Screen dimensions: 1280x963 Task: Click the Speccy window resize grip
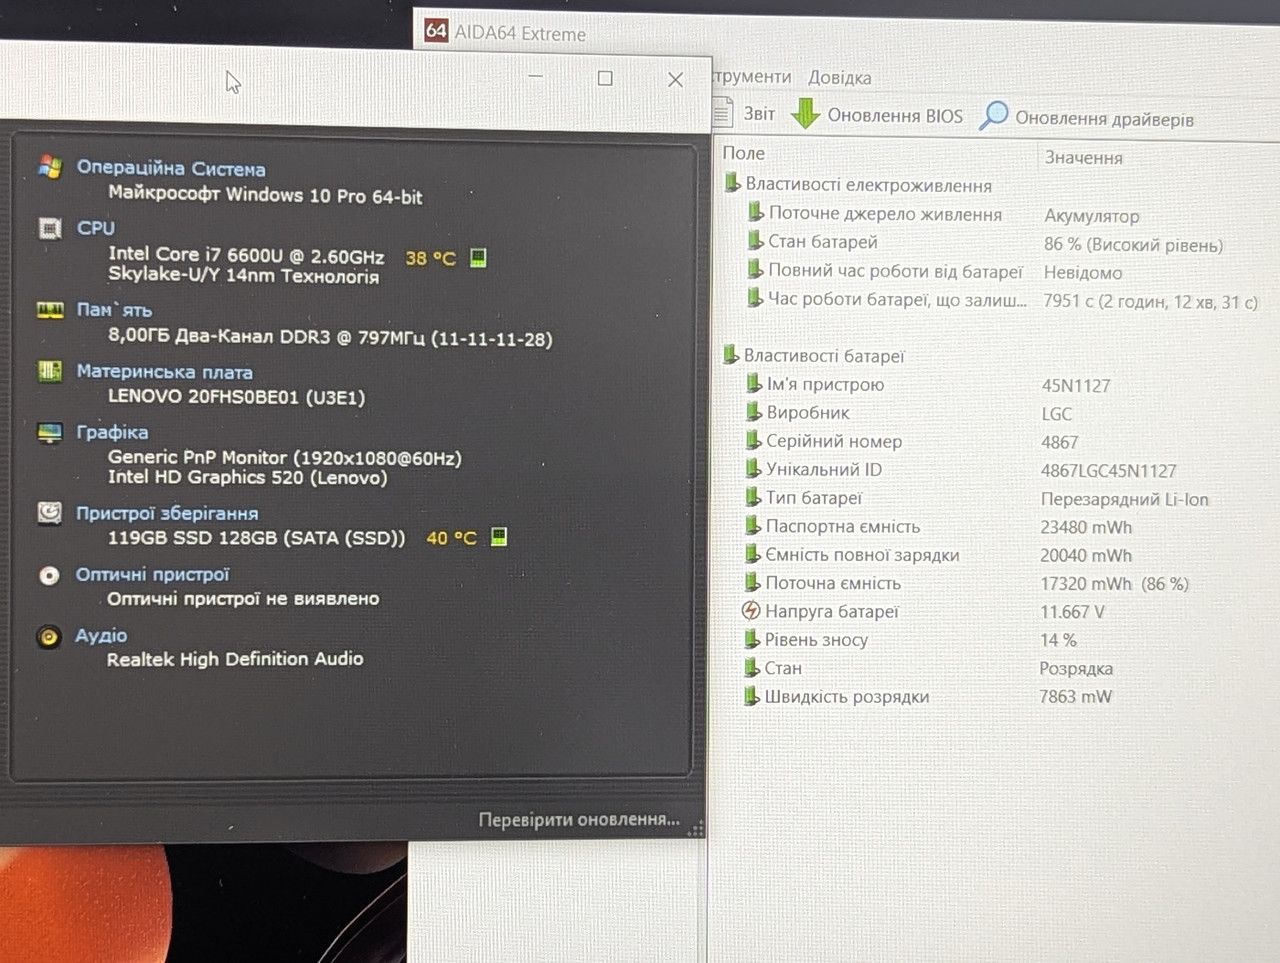click(x=696, y=828)
